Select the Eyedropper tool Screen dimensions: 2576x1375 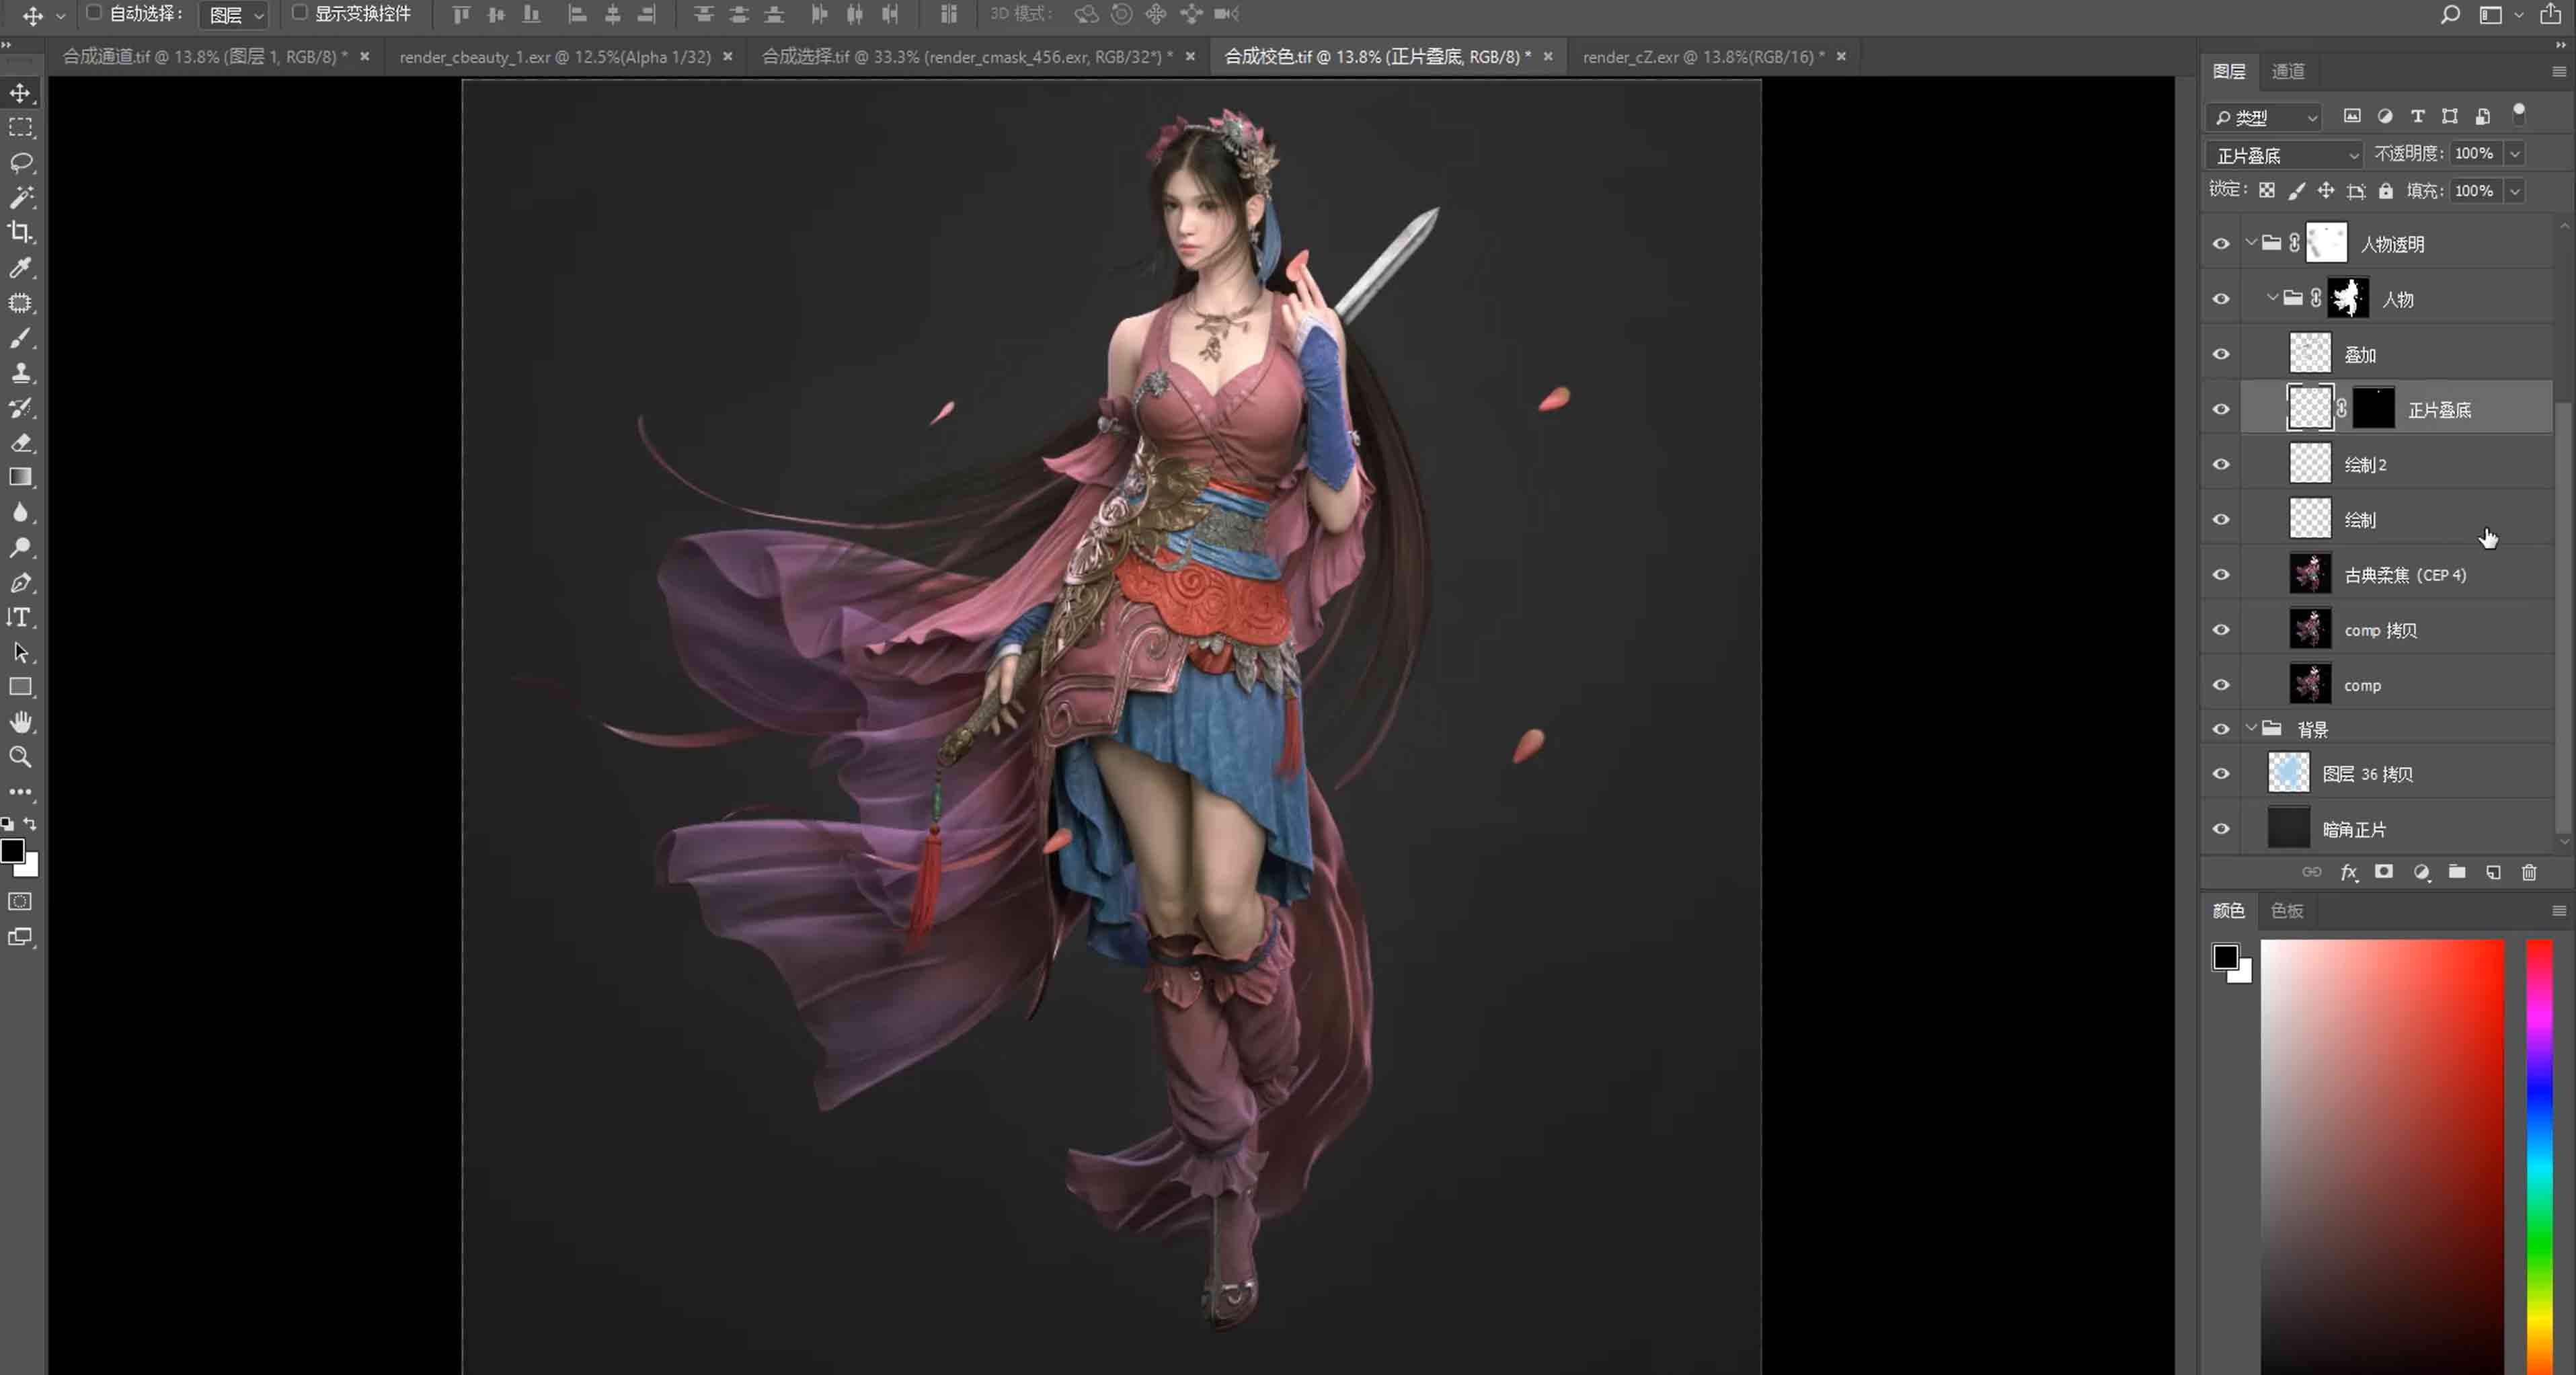[21, 268]
